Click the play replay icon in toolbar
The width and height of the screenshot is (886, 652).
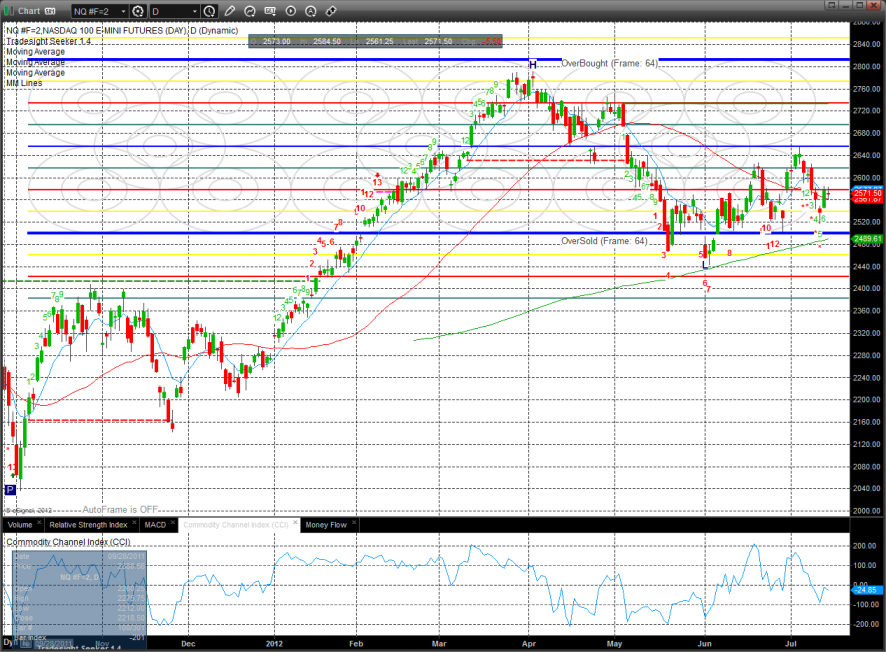point(290,11)
